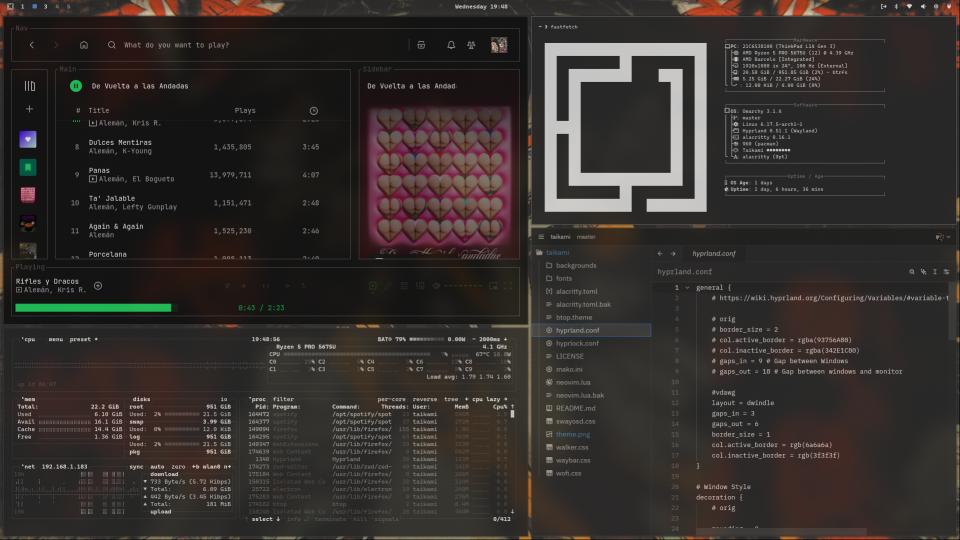Click the Spotify Home icon

point(84,45)
